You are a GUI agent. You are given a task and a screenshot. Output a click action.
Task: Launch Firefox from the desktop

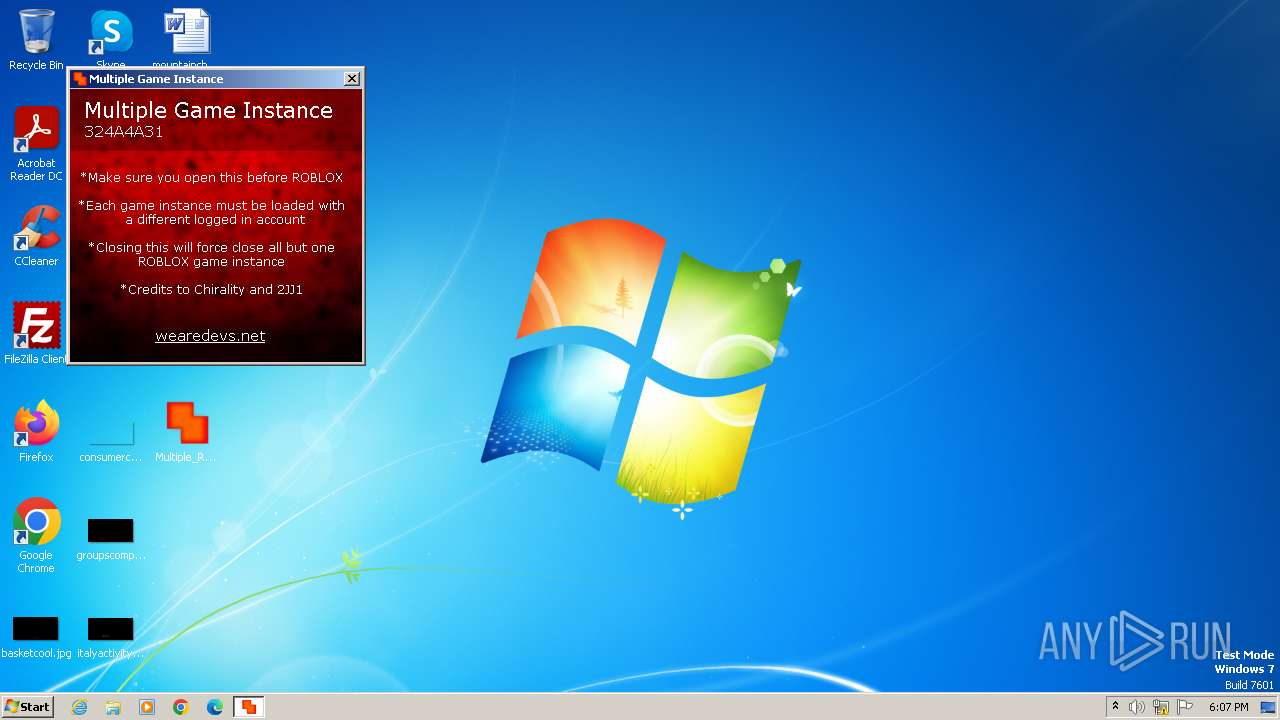tap(36, 431)
